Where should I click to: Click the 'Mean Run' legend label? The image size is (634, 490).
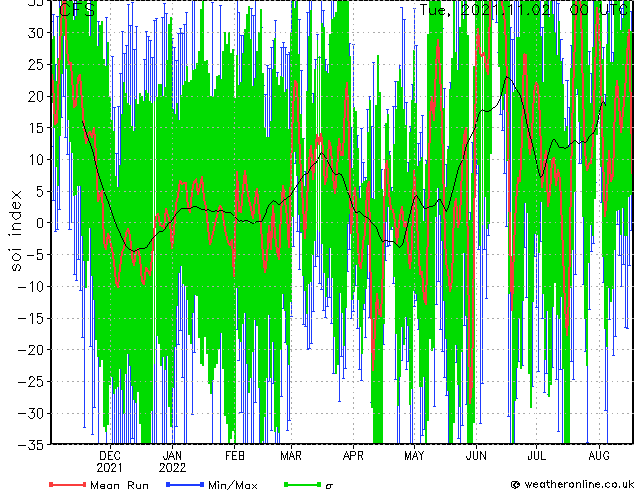click(x=119, y=485)
